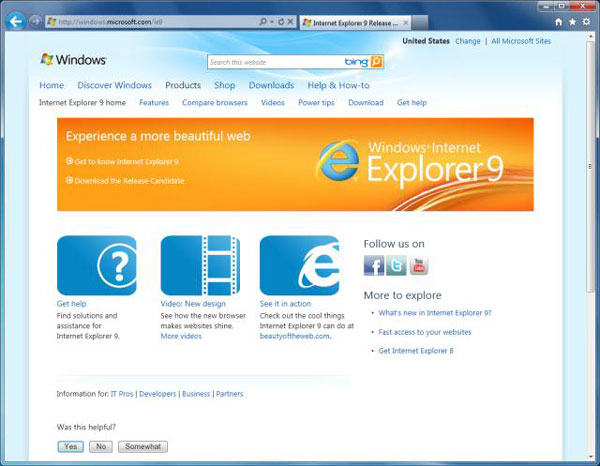Open the Videos sub-navigation link

(273, 103)
